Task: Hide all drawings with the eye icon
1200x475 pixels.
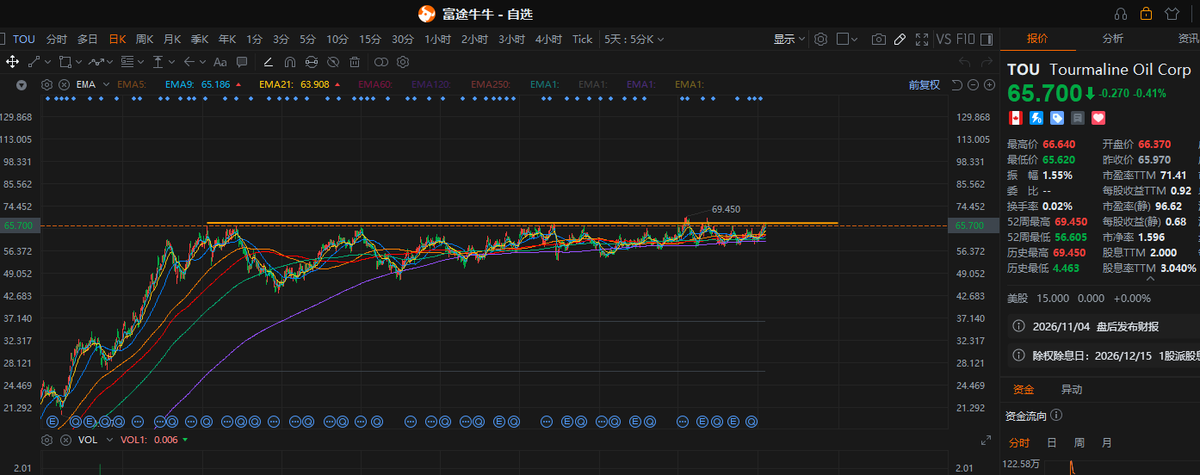Action: point(332,60)
